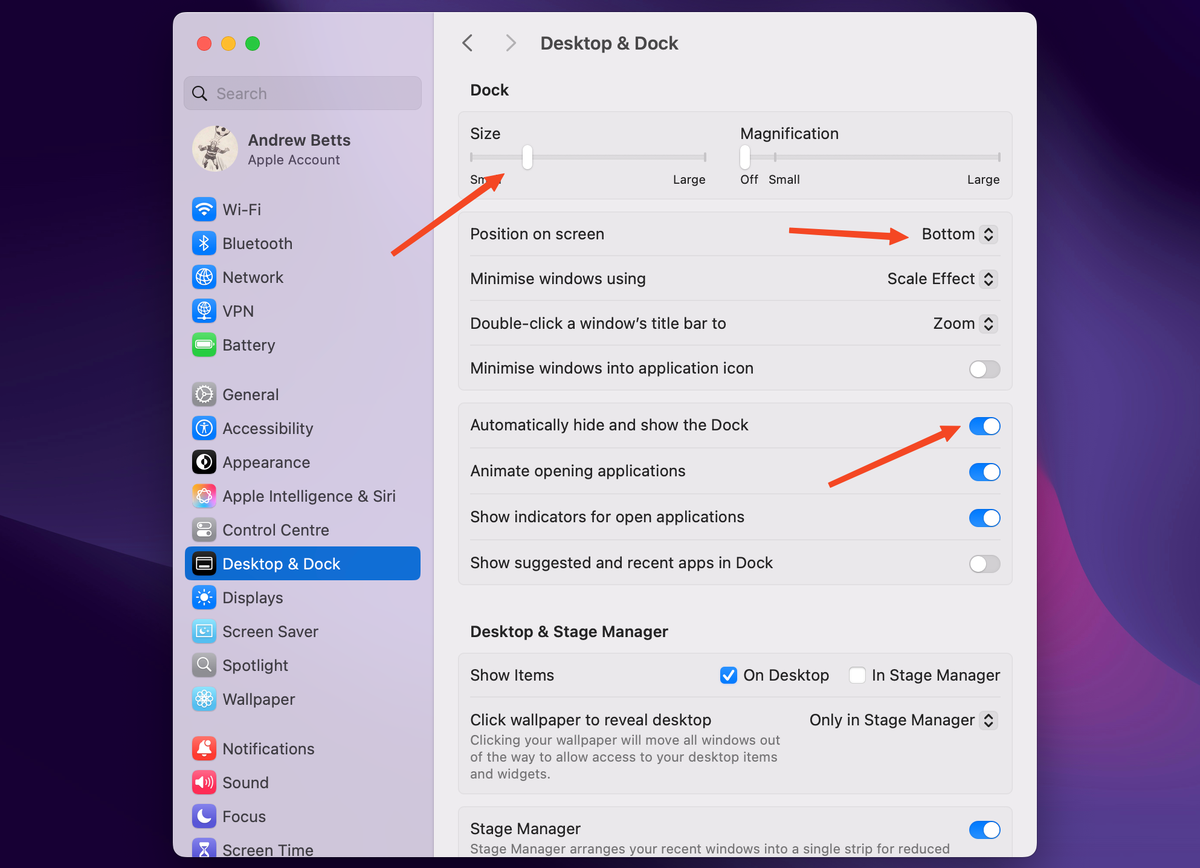The image size is (1200, 868).
Task: Click the Search field in the sidebar
Action: [302, 93]
